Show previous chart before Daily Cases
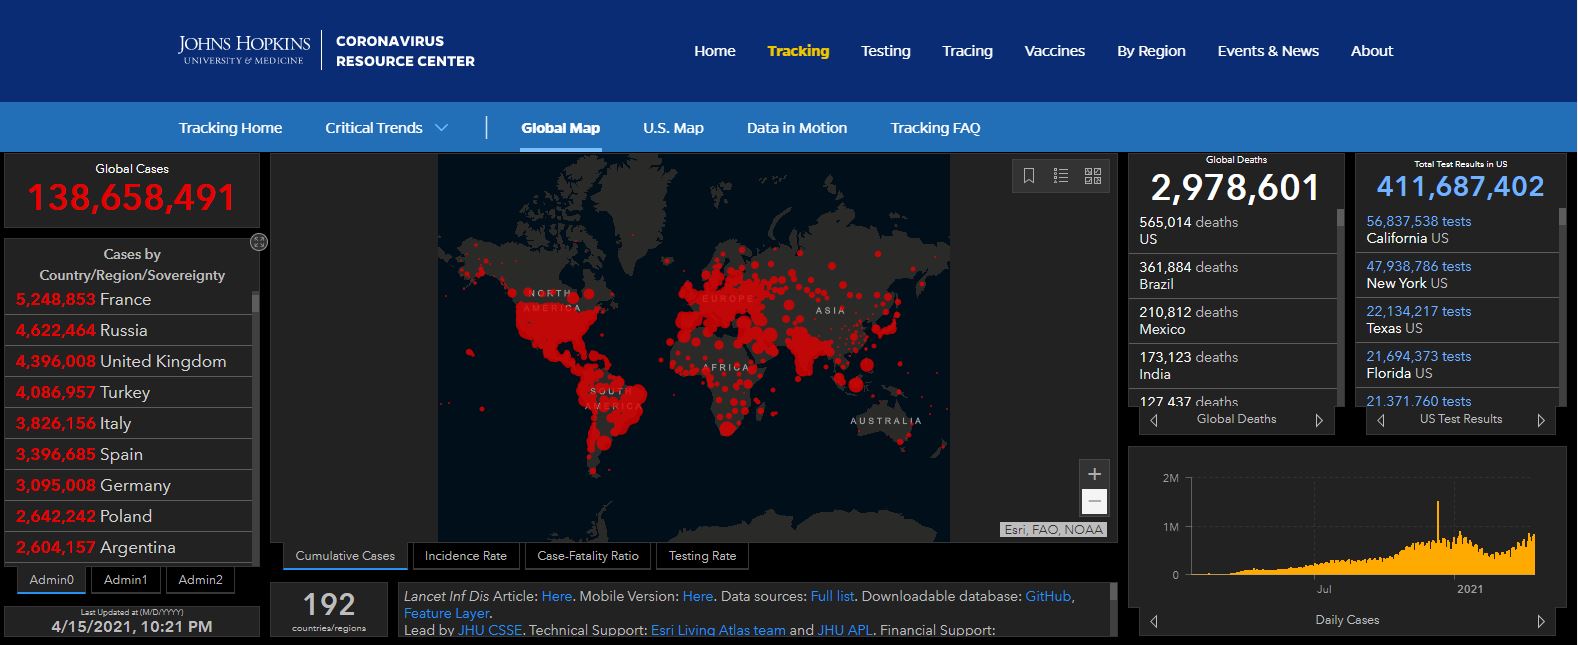1578x645 pixels. click(x=1154, y=621)
